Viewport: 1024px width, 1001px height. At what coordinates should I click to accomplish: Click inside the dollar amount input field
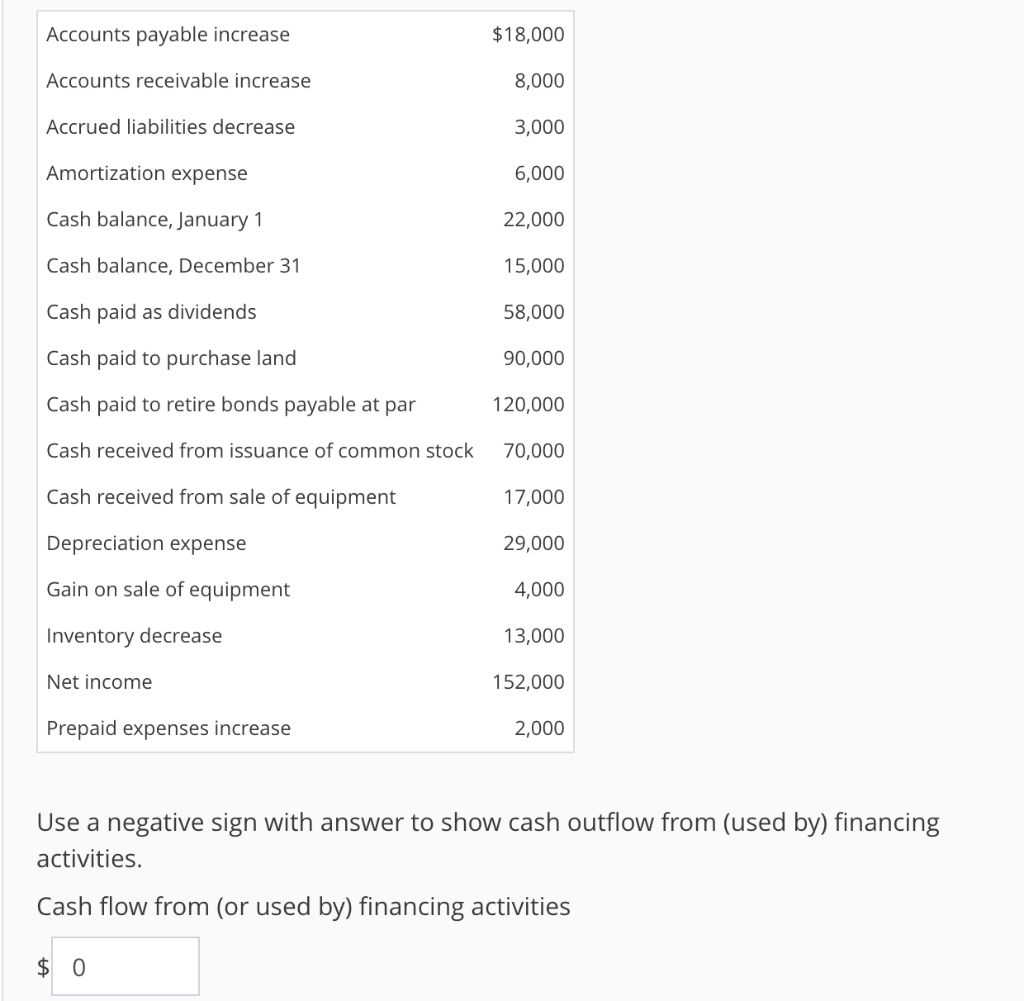125,964
